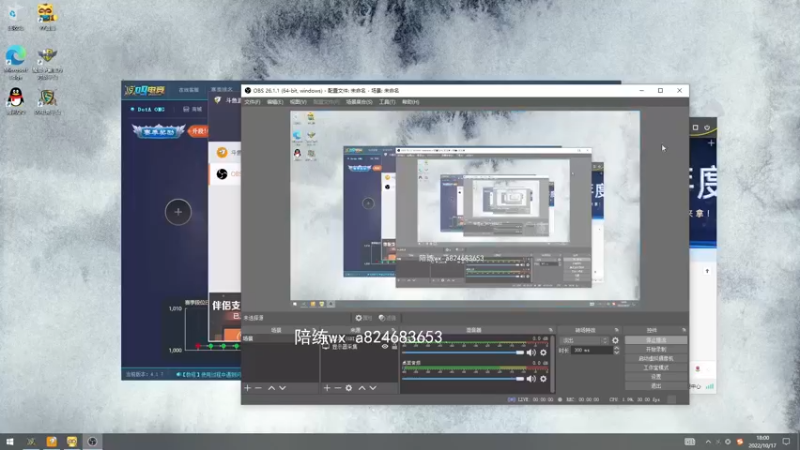
Task: Click the 升级 badge in 09 platform
Action: tap(198, 131)
